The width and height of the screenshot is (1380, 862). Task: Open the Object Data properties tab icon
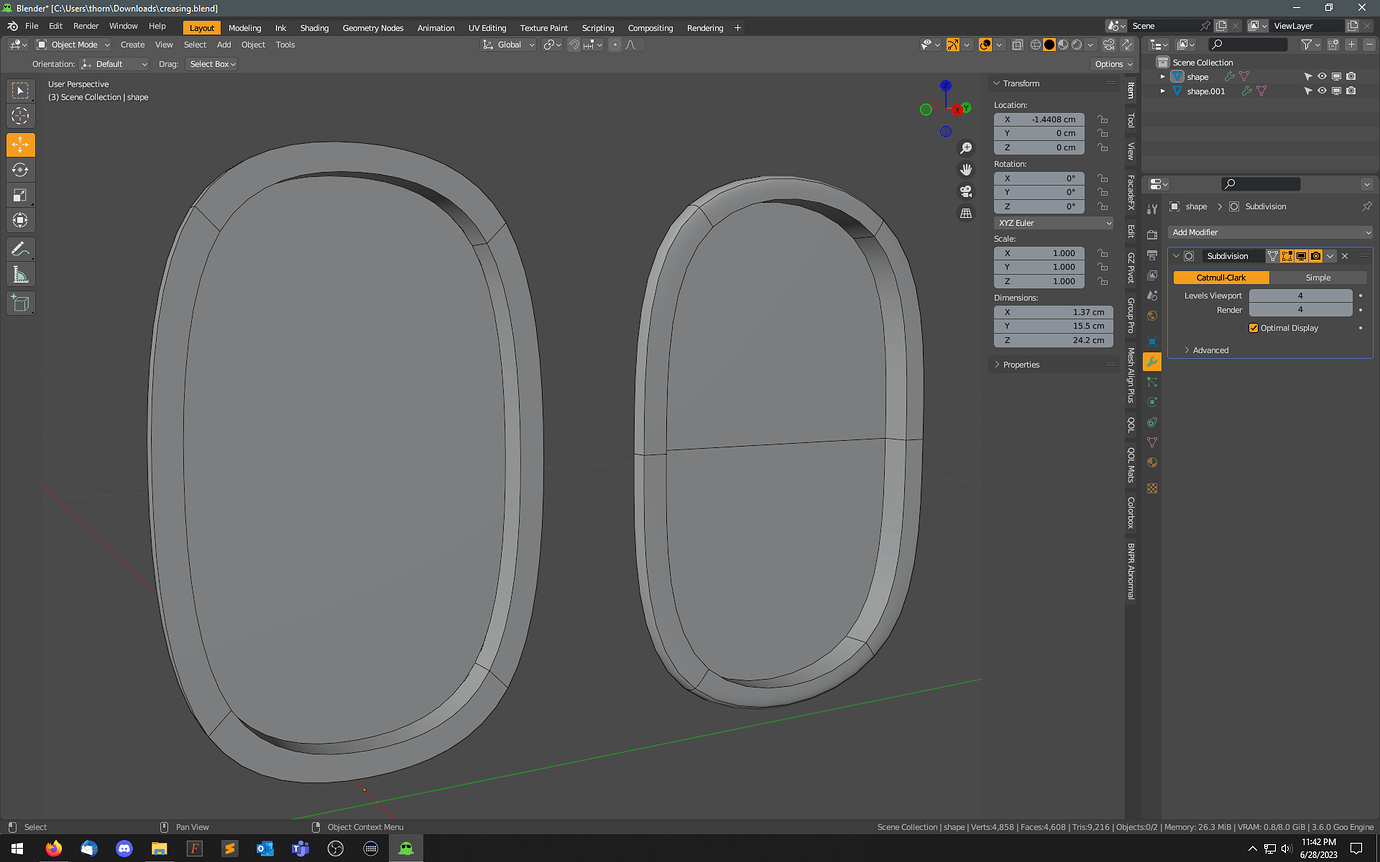tap(1152, 442)
